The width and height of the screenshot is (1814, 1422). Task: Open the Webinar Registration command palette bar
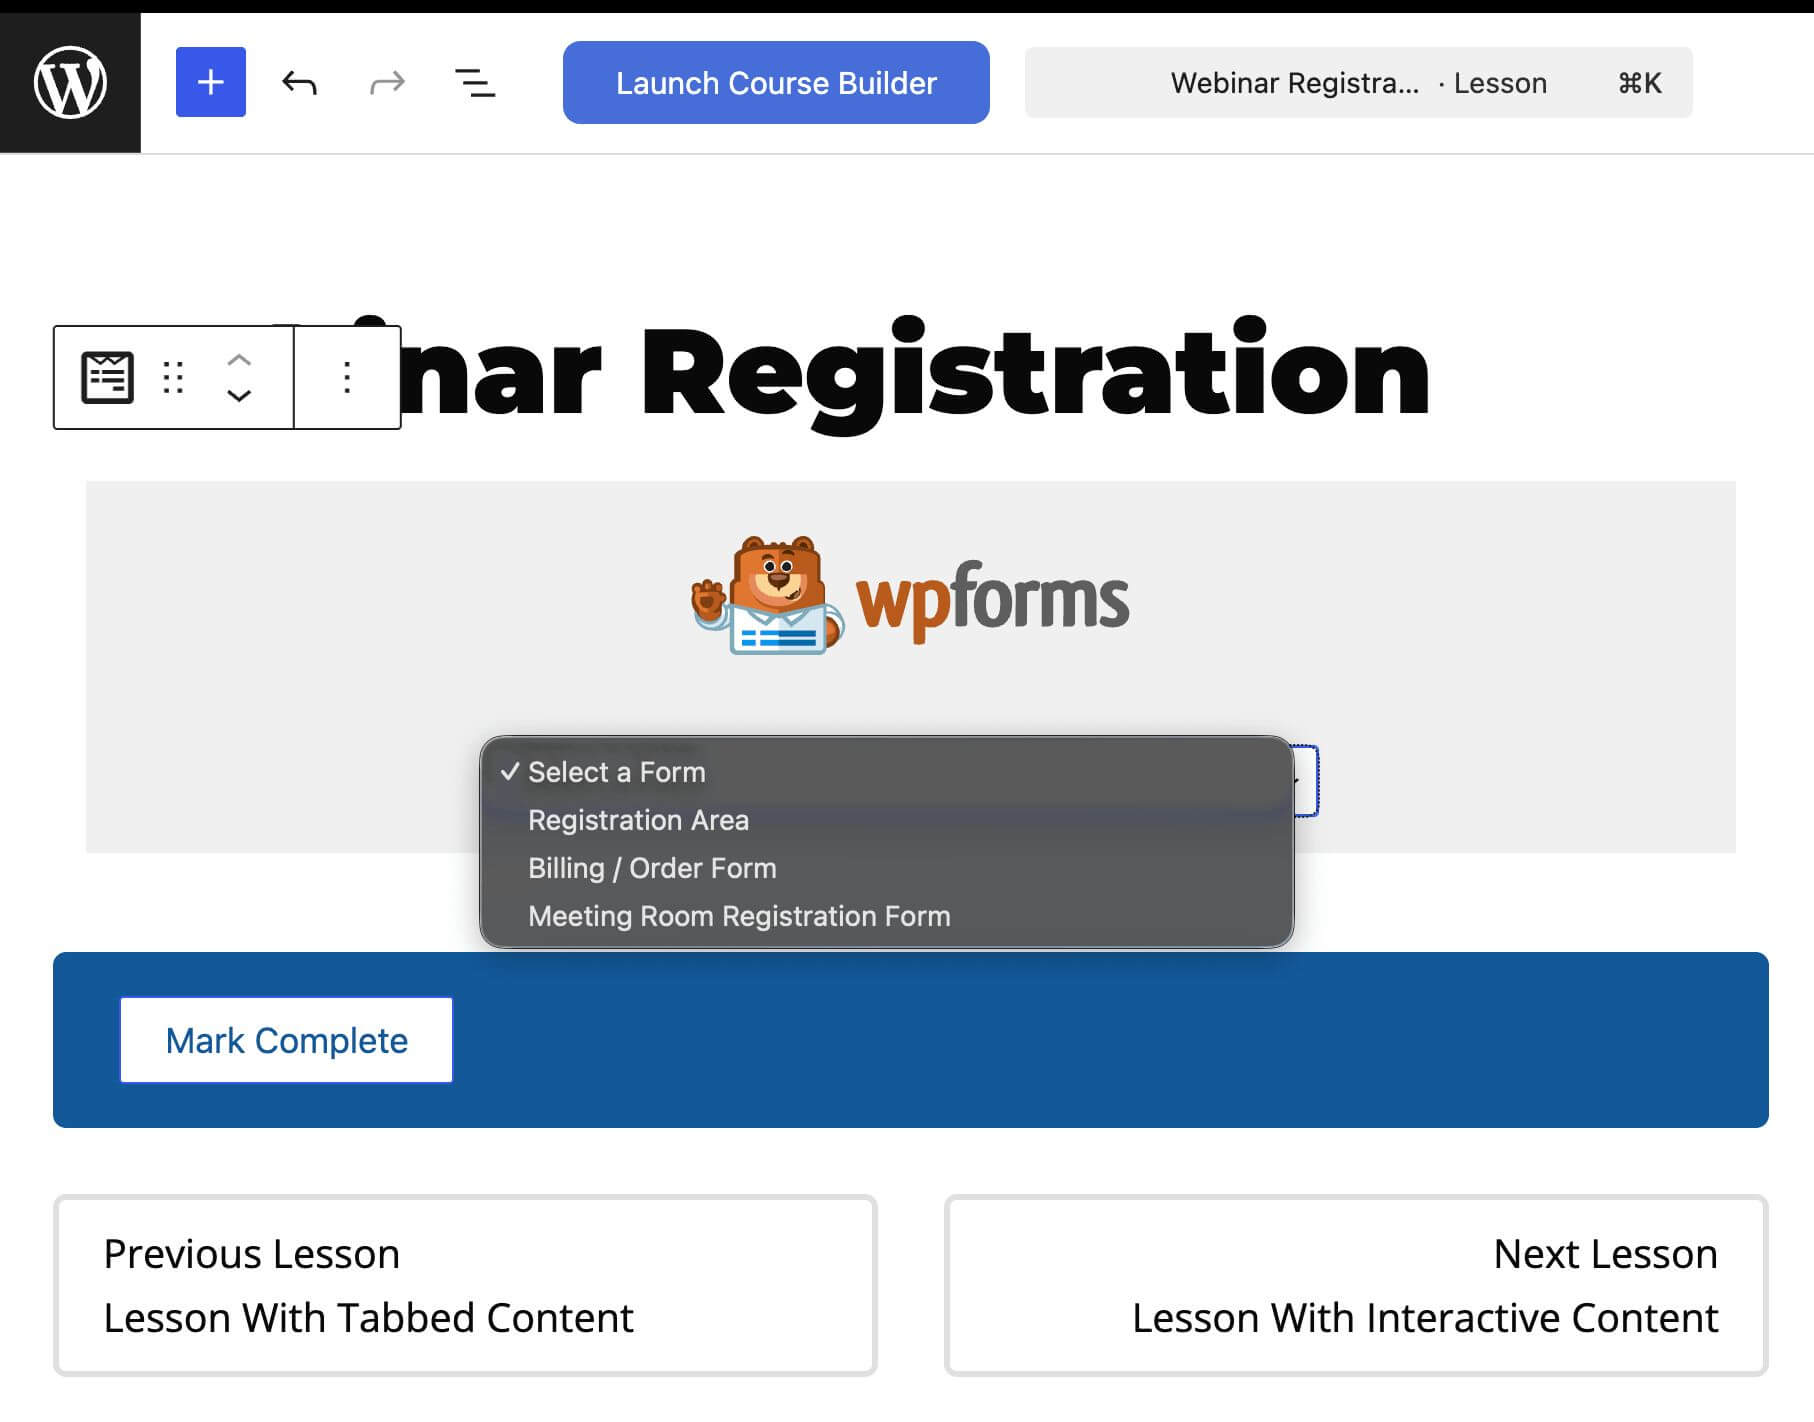coord(1358,82)
